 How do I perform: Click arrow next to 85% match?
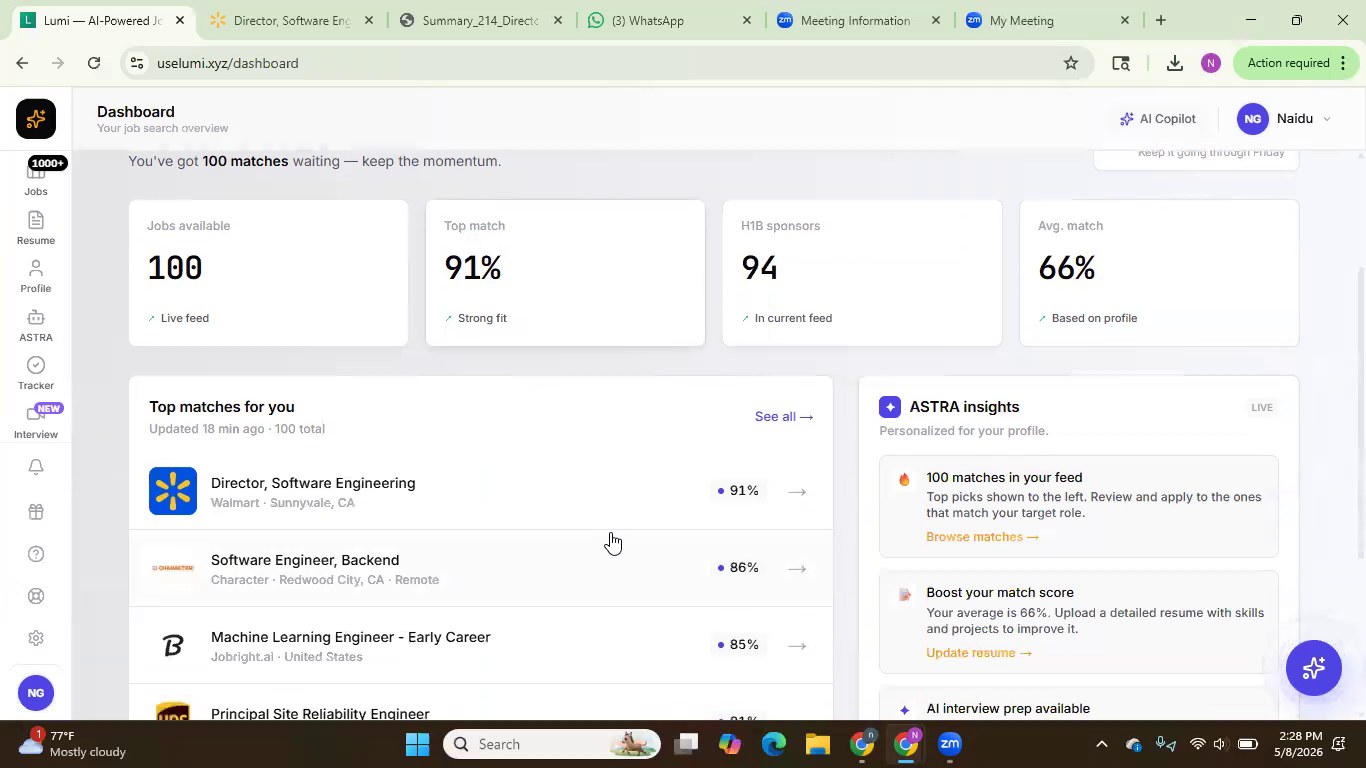[x=797, y=646]
